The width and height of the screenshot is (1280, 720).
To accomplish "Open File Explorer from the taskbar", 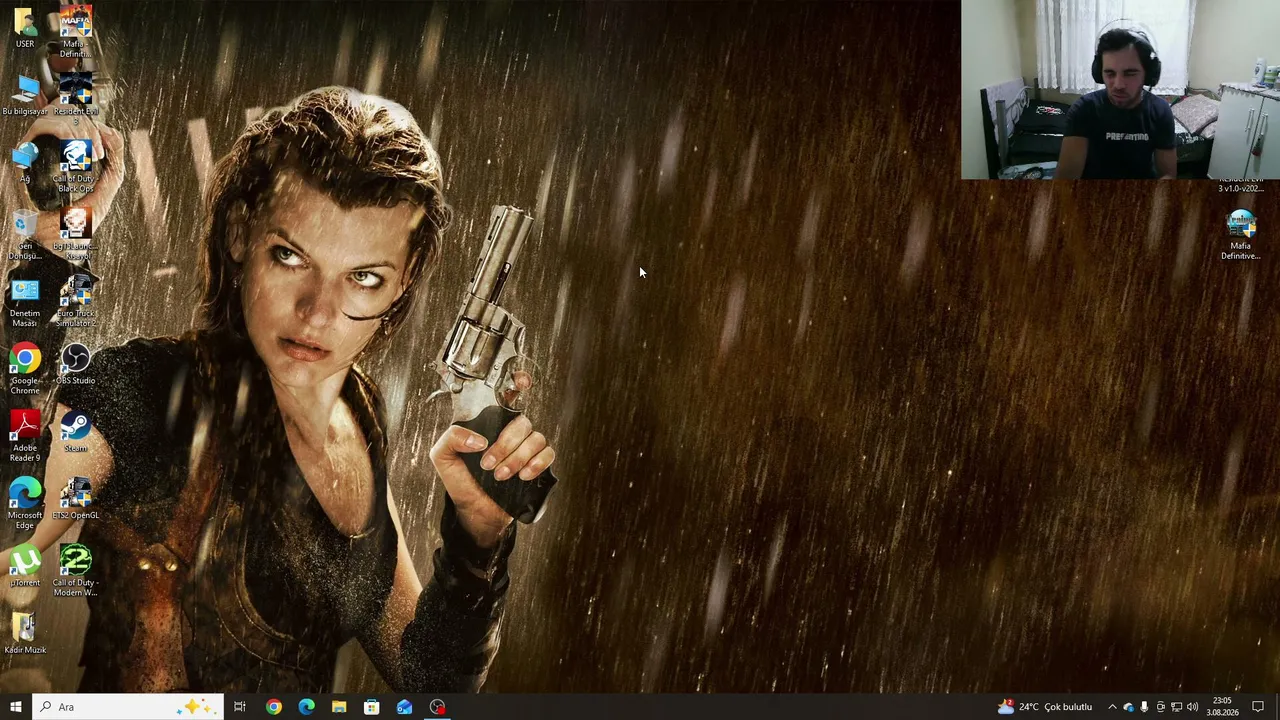I will (339, 707).
